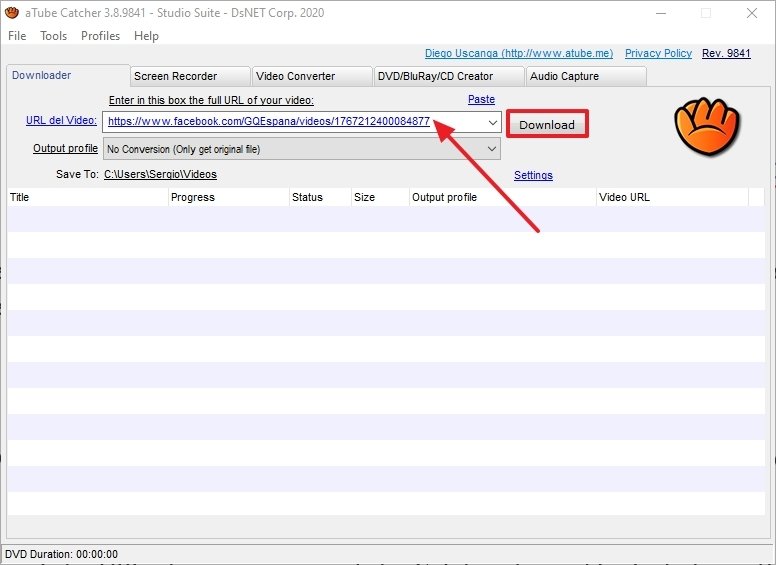The width and height of the screenshot is (776, 565).
Task: Click the Rev. 9841 link
Action: pyautogui.click(x=727, y=53)
